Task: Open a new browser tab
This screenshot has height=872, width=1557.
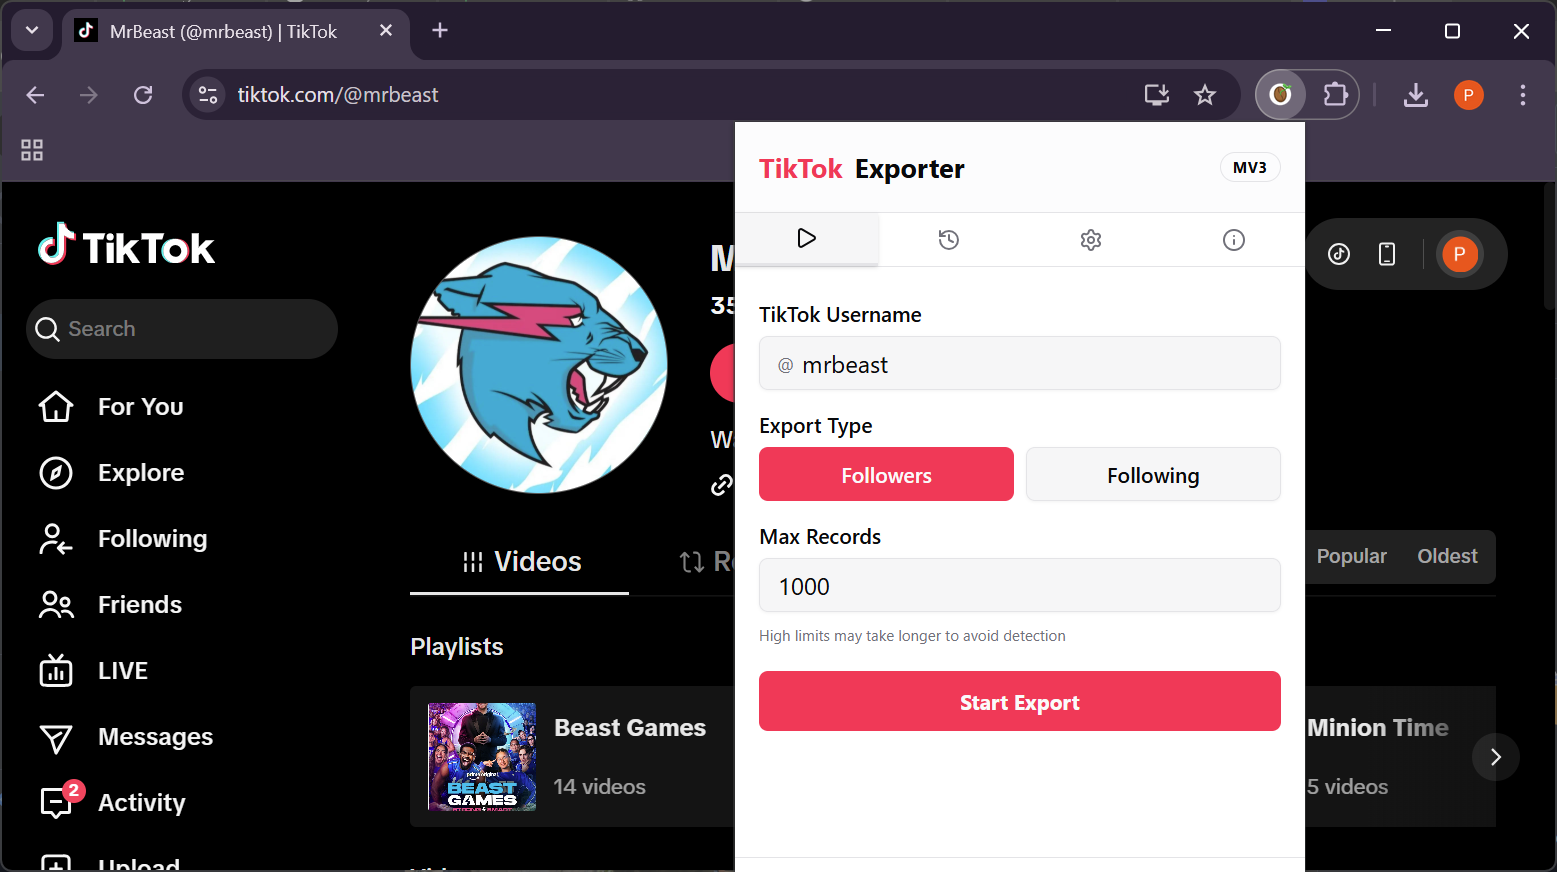Action: (x=440, y=31)
